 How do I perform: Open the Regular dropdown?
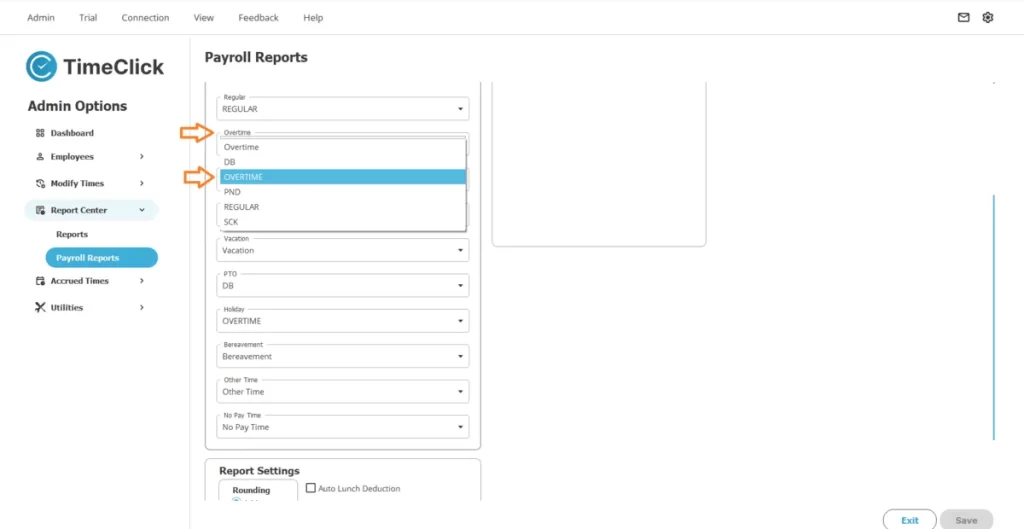(342, 108)
